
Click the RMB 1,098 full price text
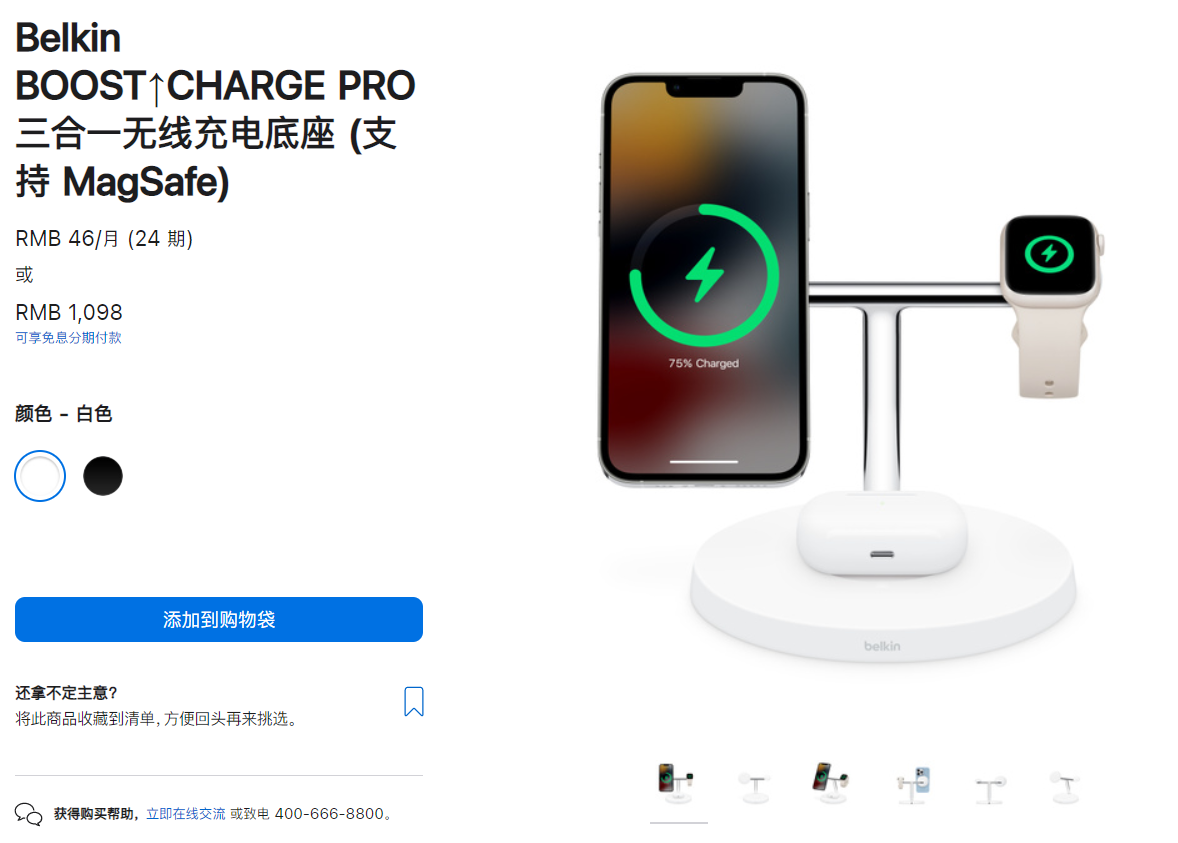[x=69, y=312]
